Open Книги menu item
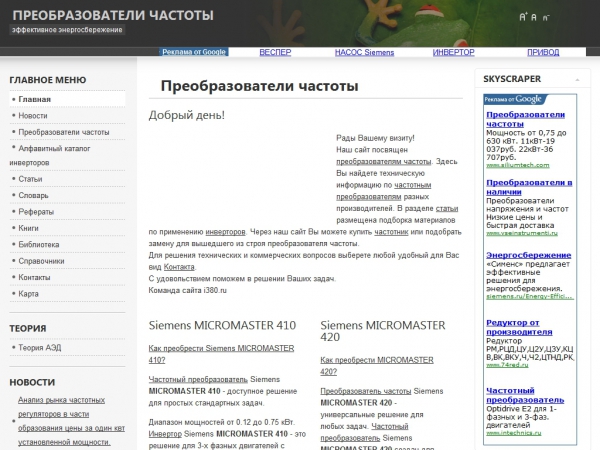The width and height of the screenshot is (600, 450). (x=67, y=228)
